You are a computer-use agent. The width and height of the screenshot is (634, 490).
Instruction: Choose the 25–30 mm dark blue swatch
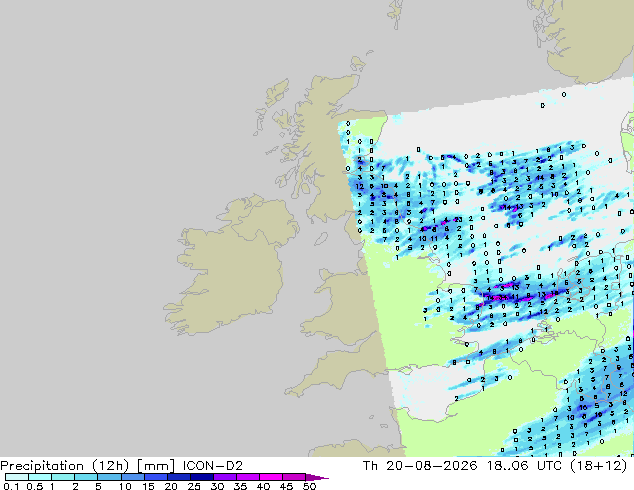tap(201, 477)
